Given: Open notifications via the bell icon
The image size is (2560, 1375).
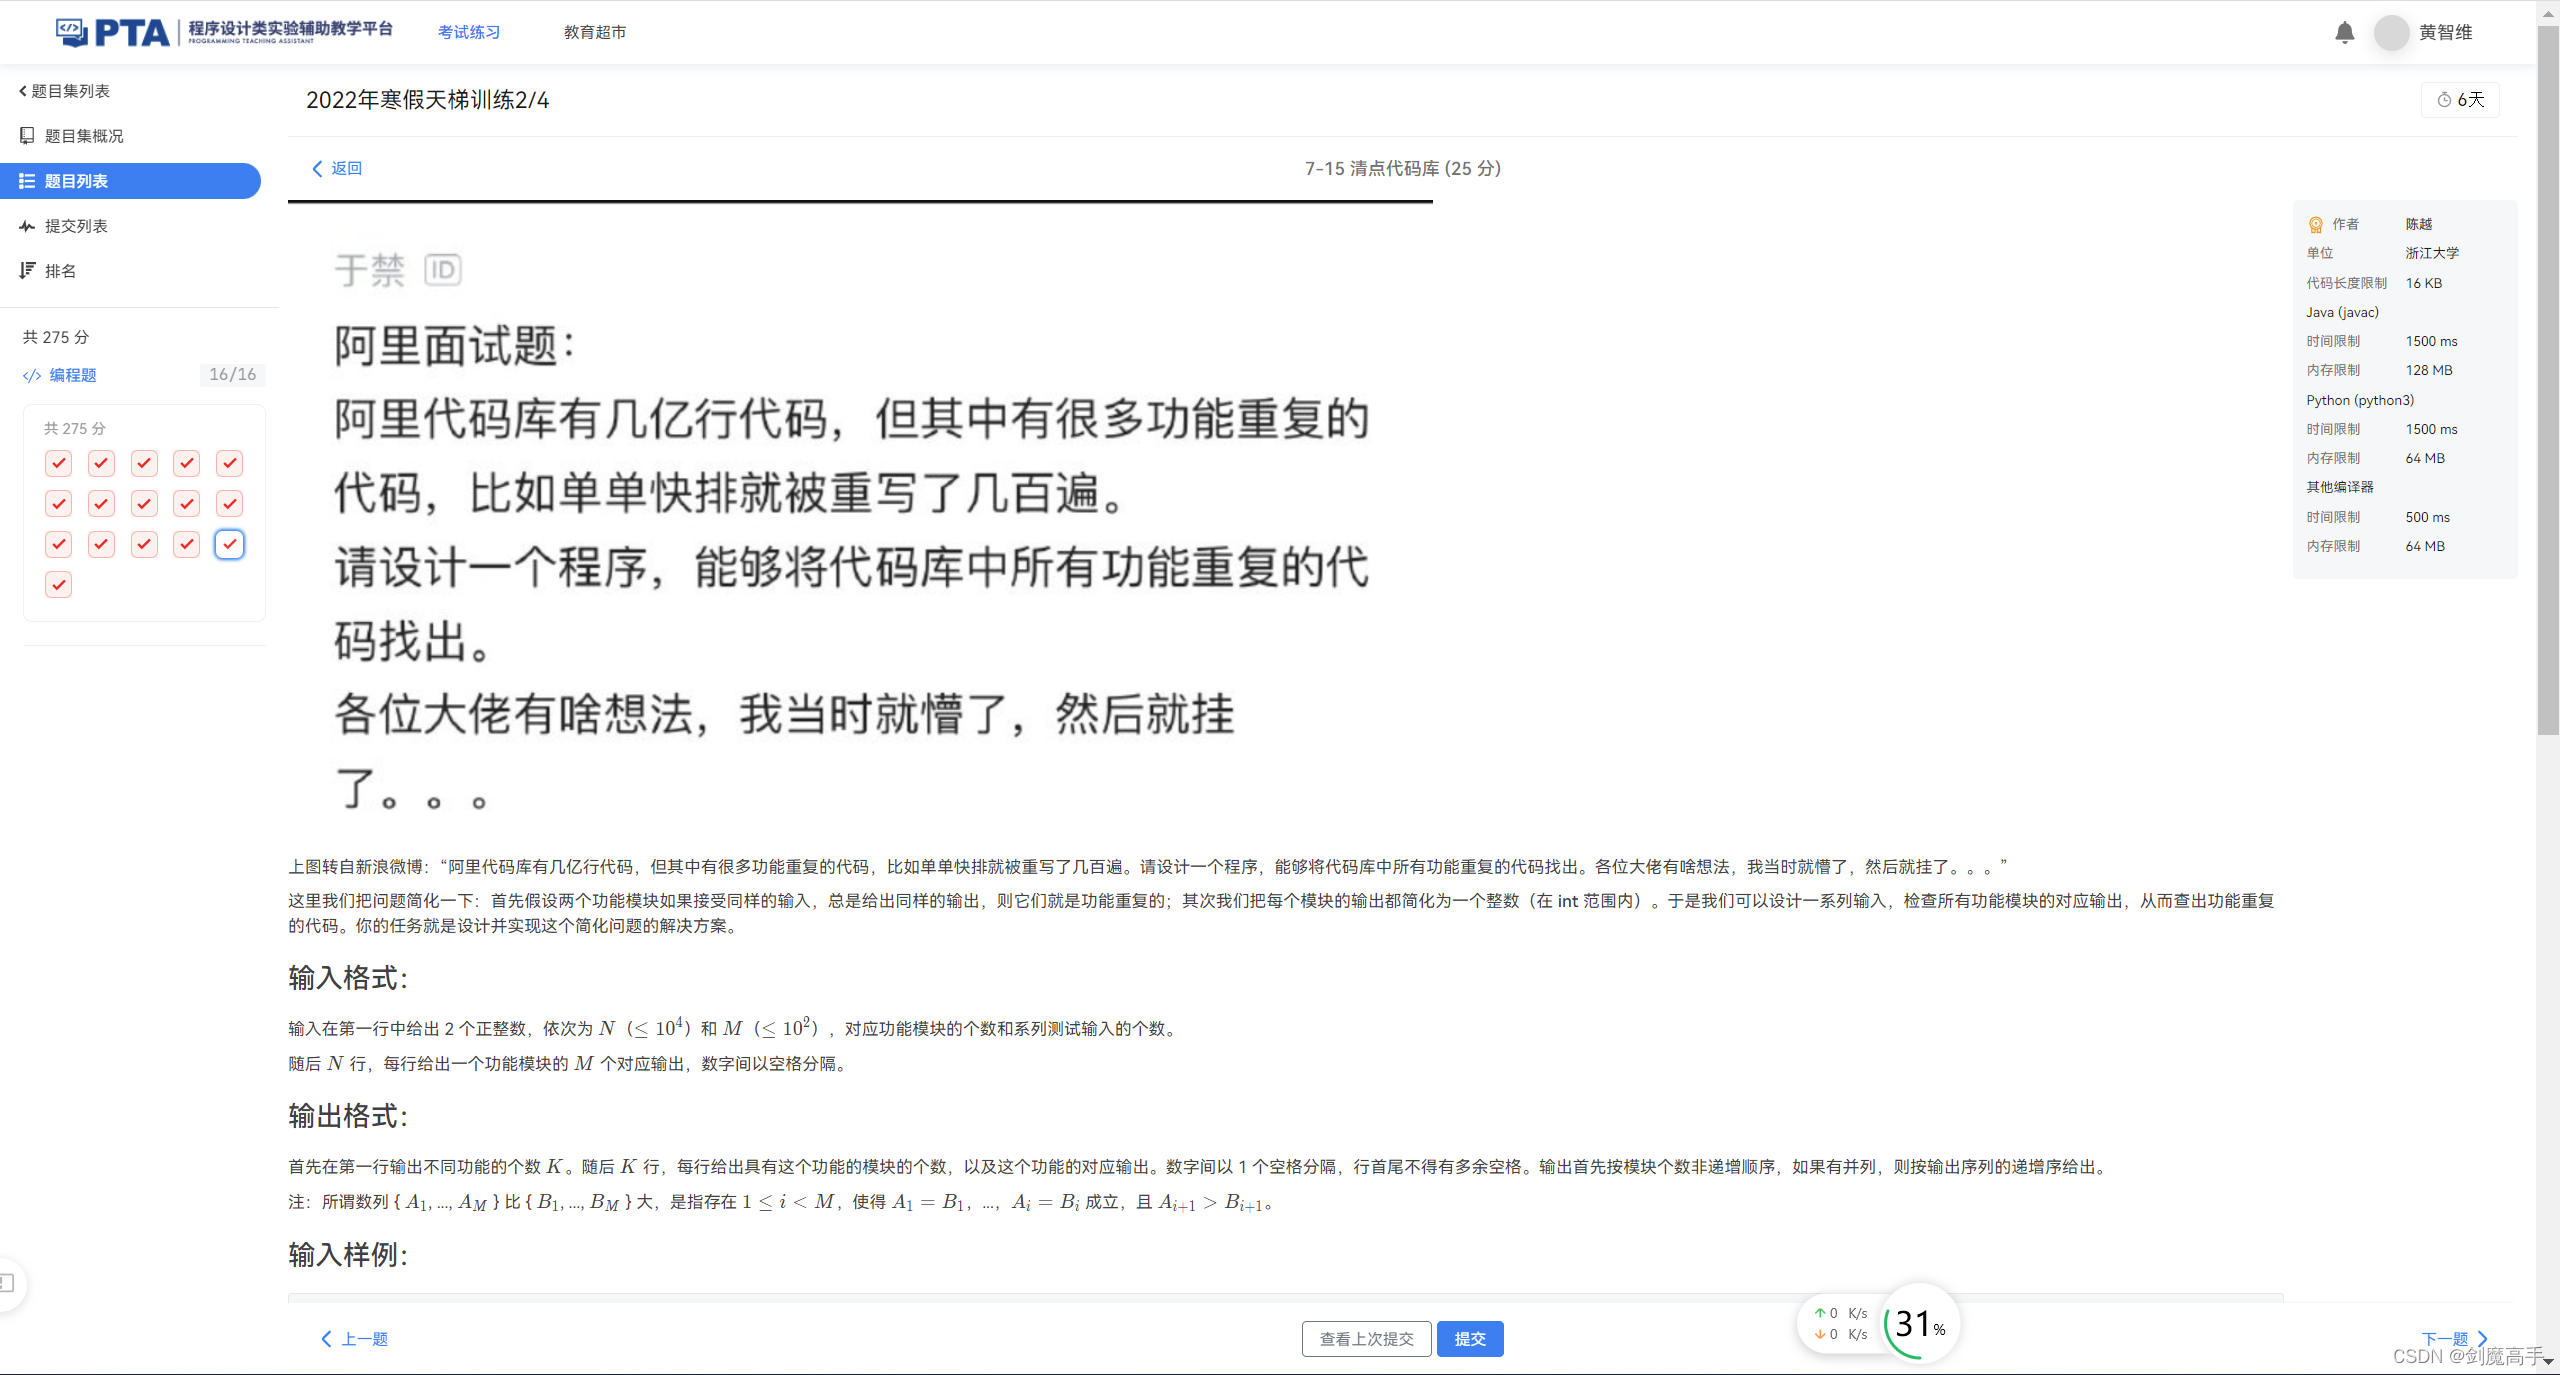Looking at the screenshot, I should click(2344, 32).
